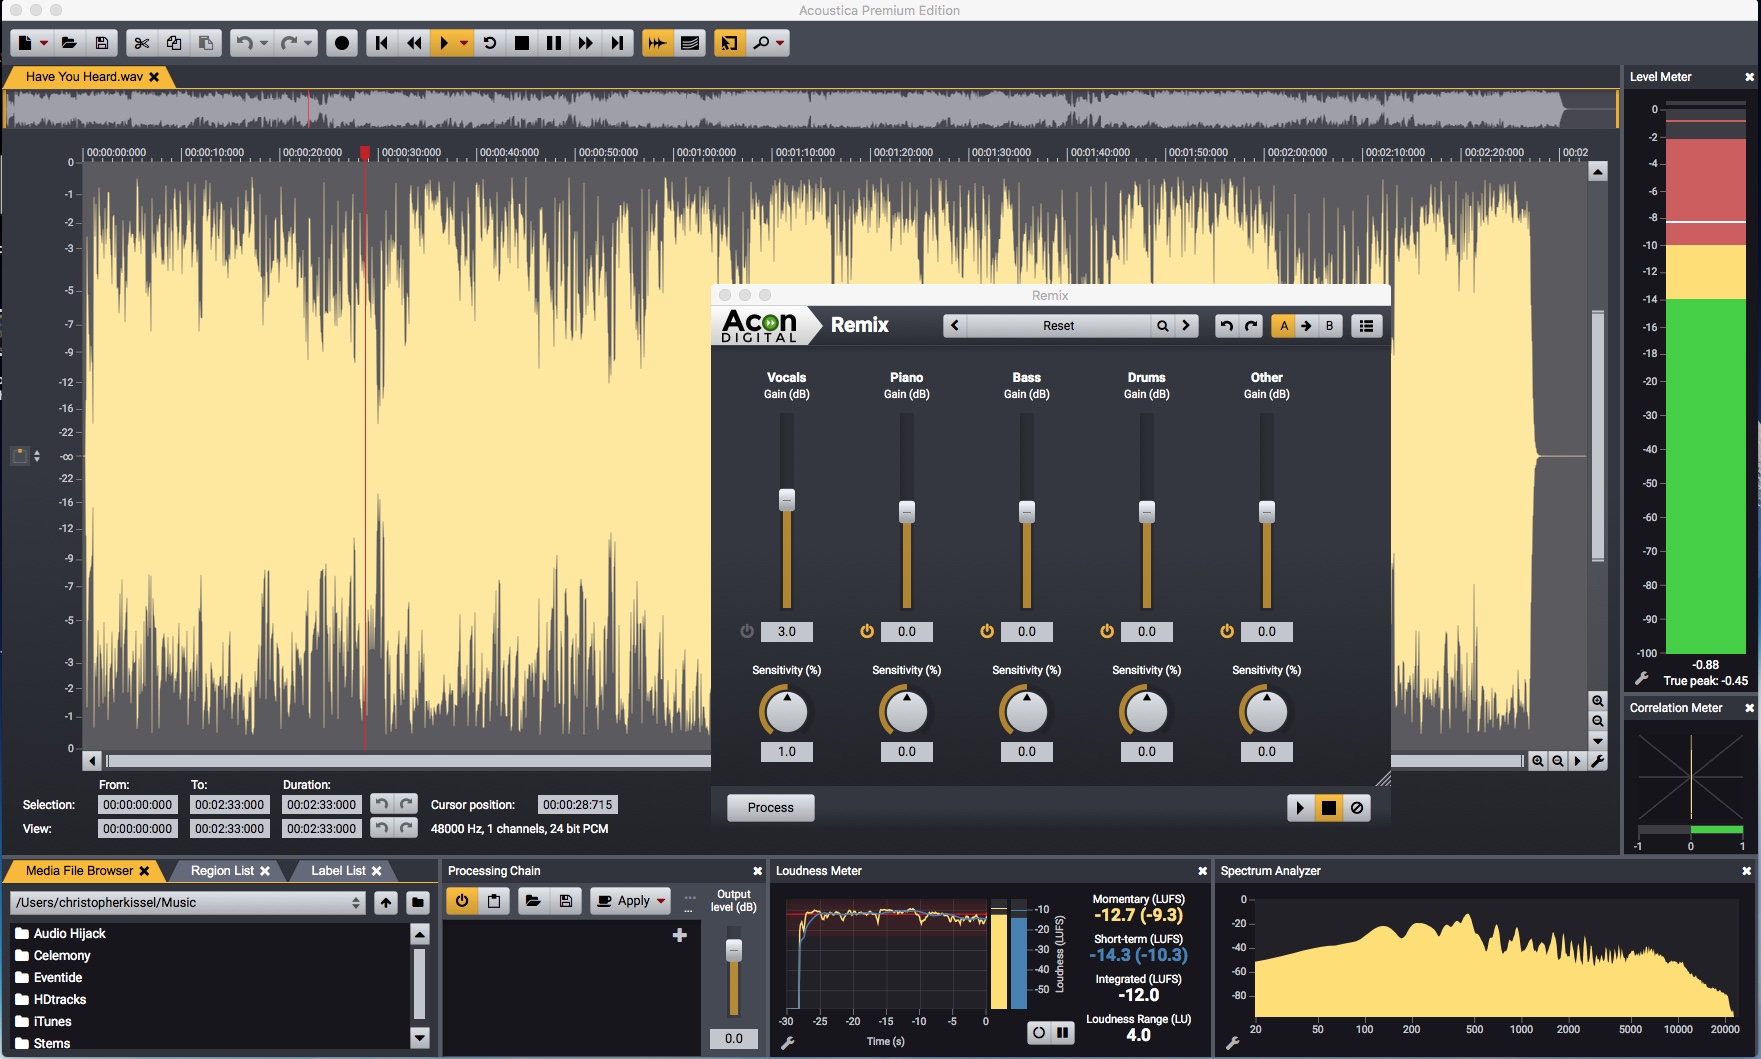This screenshot has width=1761, height=1059.
Task: Copy the selection from the toolbar
Action: (174, 43)
